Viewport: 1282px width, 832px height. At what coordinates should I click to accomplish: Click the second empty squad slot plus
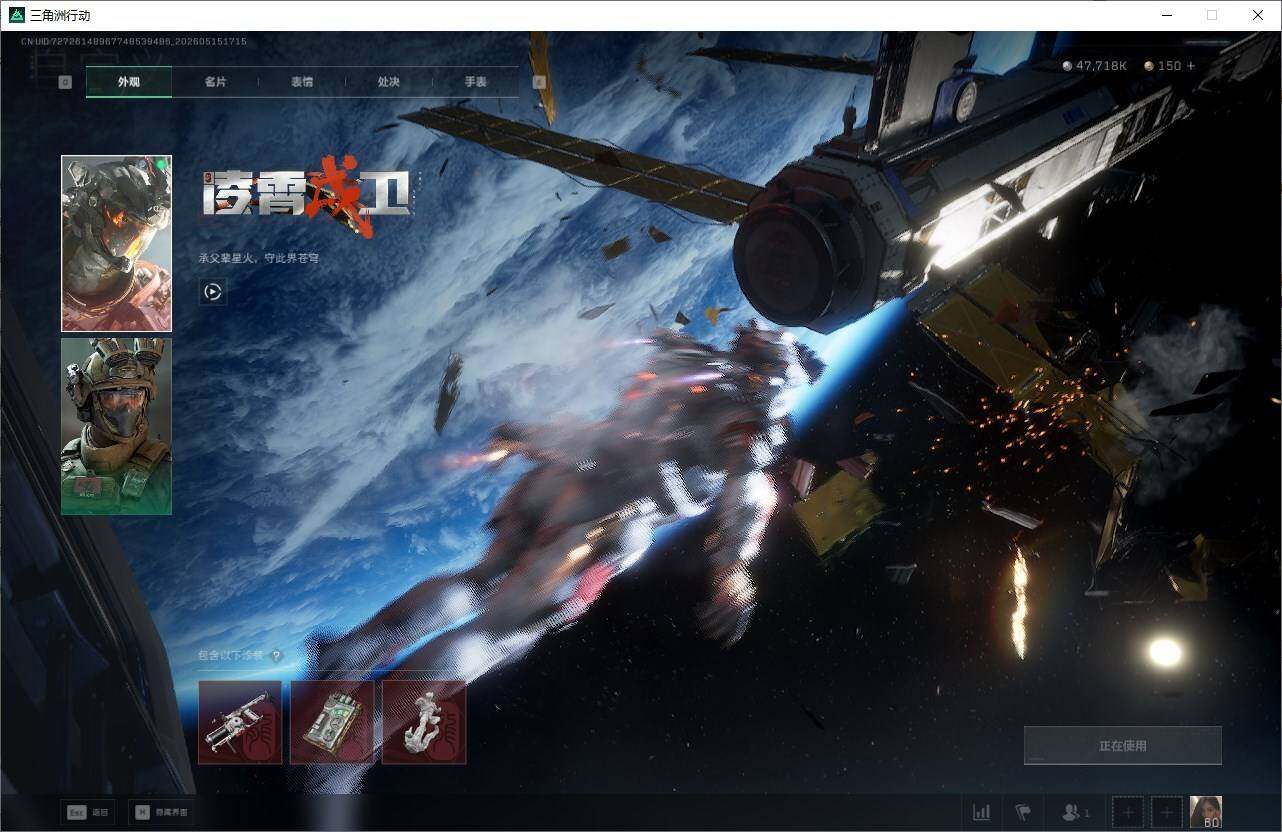1166,813
